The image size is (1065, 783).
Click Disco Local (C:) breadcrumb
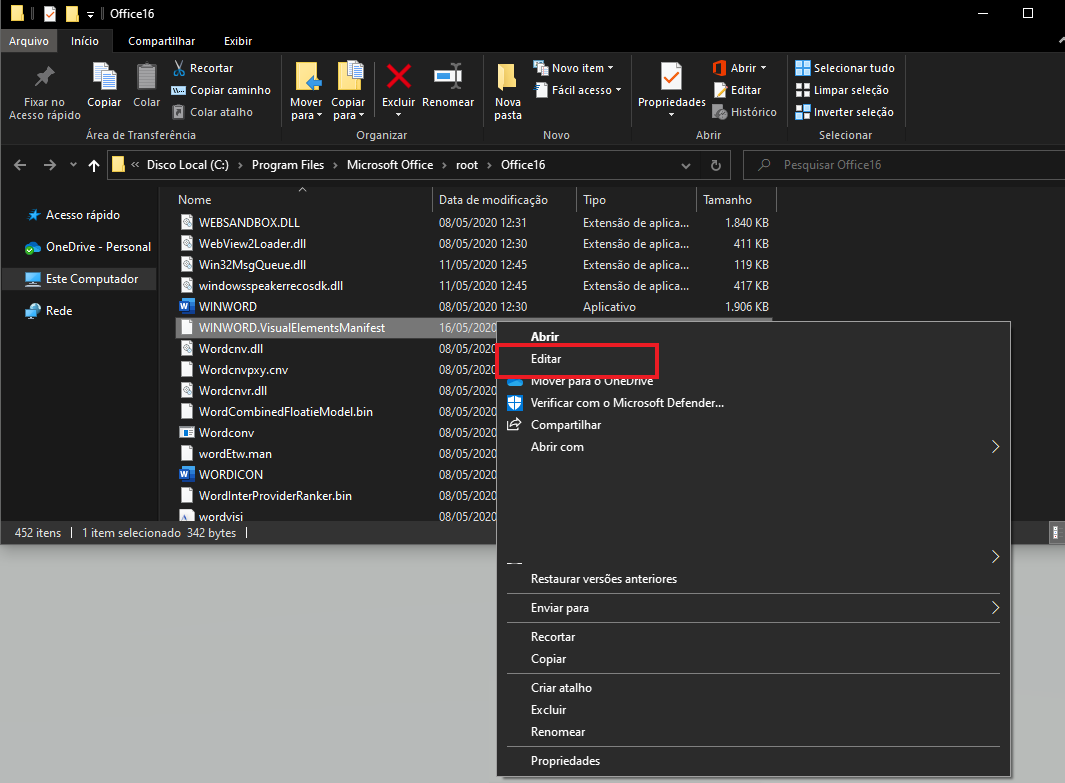pos(187,165)
